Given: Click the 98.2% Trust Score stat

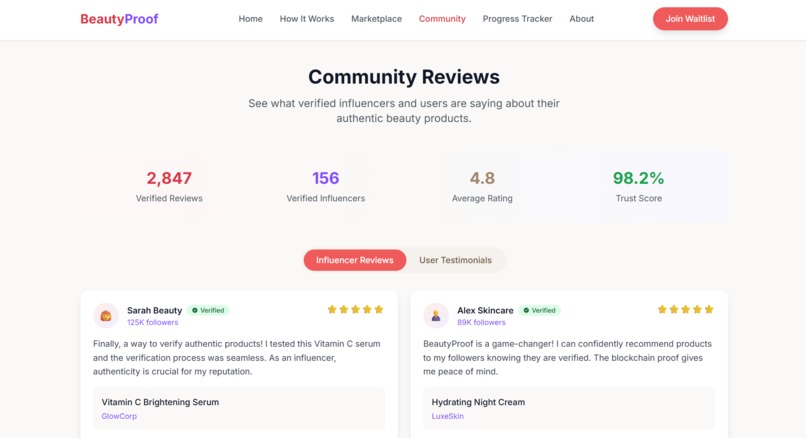Looking at the screenshot, I should coord(638,186).
